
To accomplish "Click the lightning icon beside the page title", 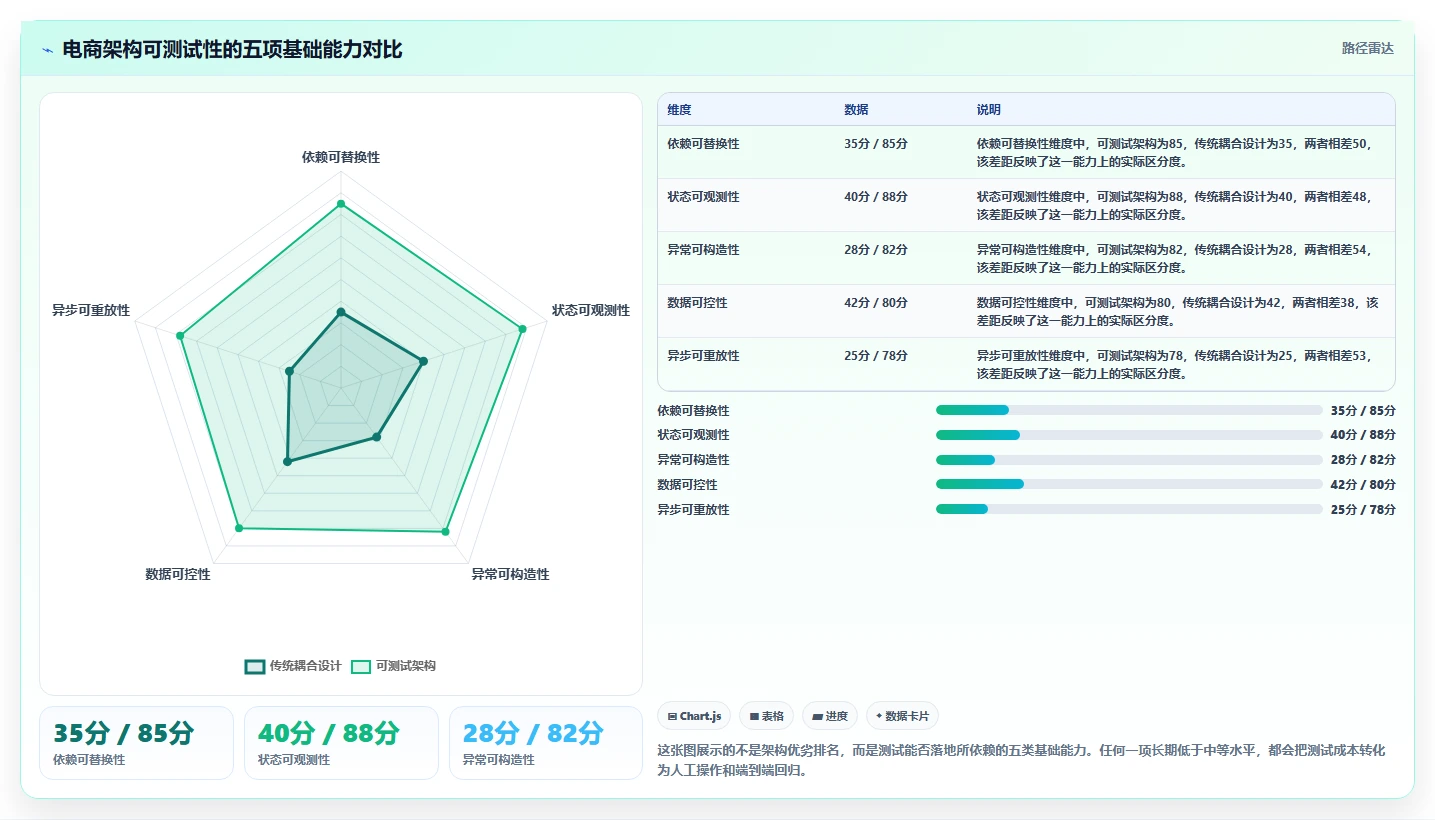I will [x=48, y=50].
